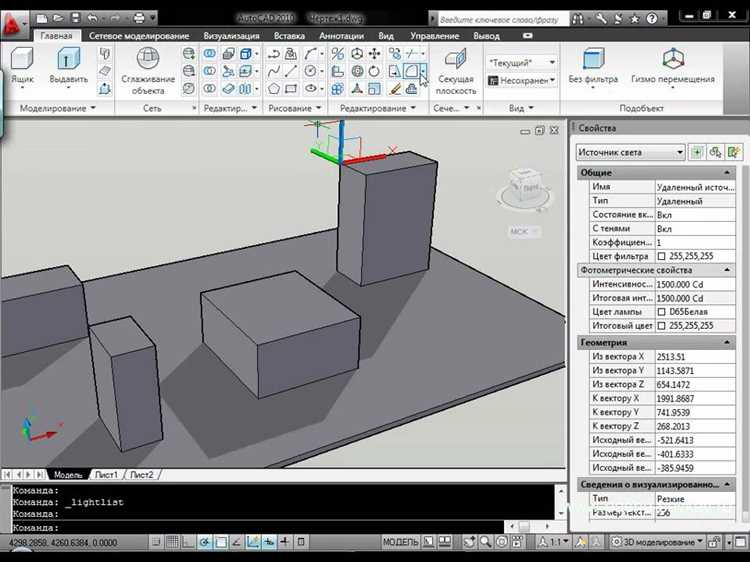The image size is (750, 562).
Task: Click the print icon in quick access toolbar
Action: 138,17
